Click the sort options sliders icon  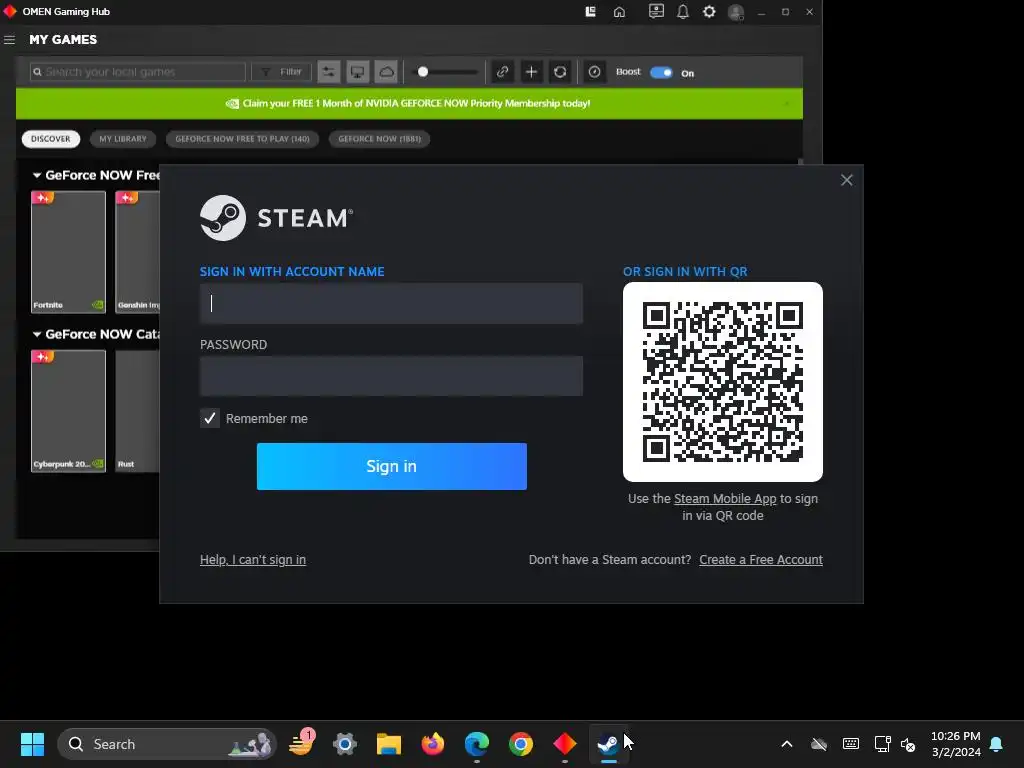pos(328,72)
